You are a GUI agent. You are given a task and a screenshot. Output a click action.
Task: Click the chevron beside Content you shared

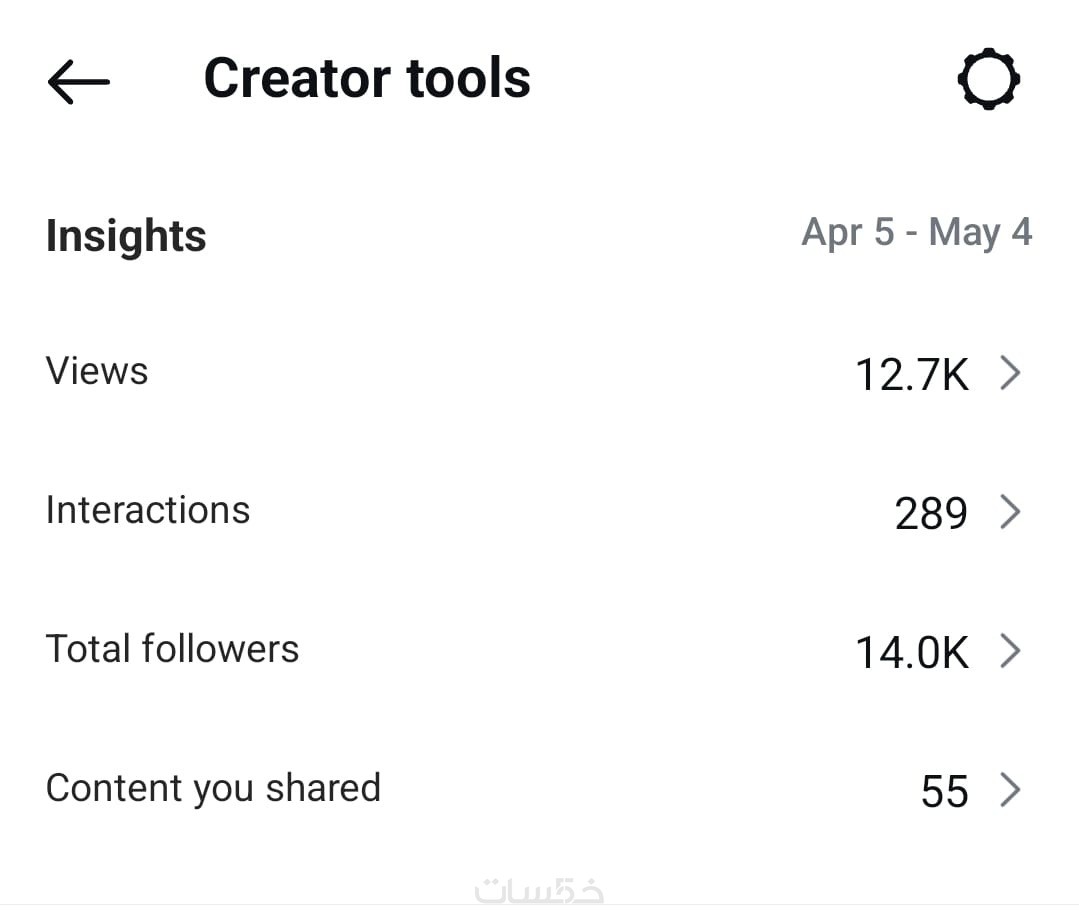point(1011,791)
